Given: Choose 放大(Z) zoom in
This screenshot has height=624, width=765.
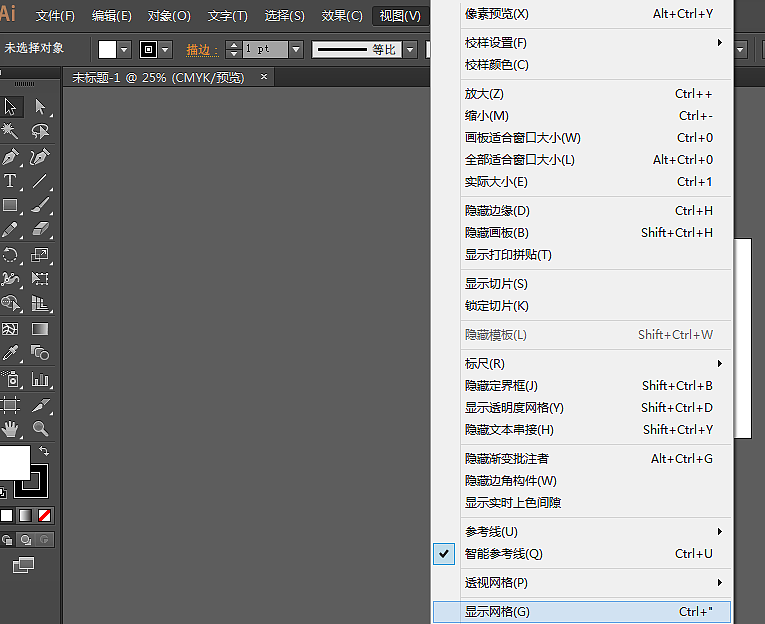Looking at the screenshot, I should coord(582,94).
